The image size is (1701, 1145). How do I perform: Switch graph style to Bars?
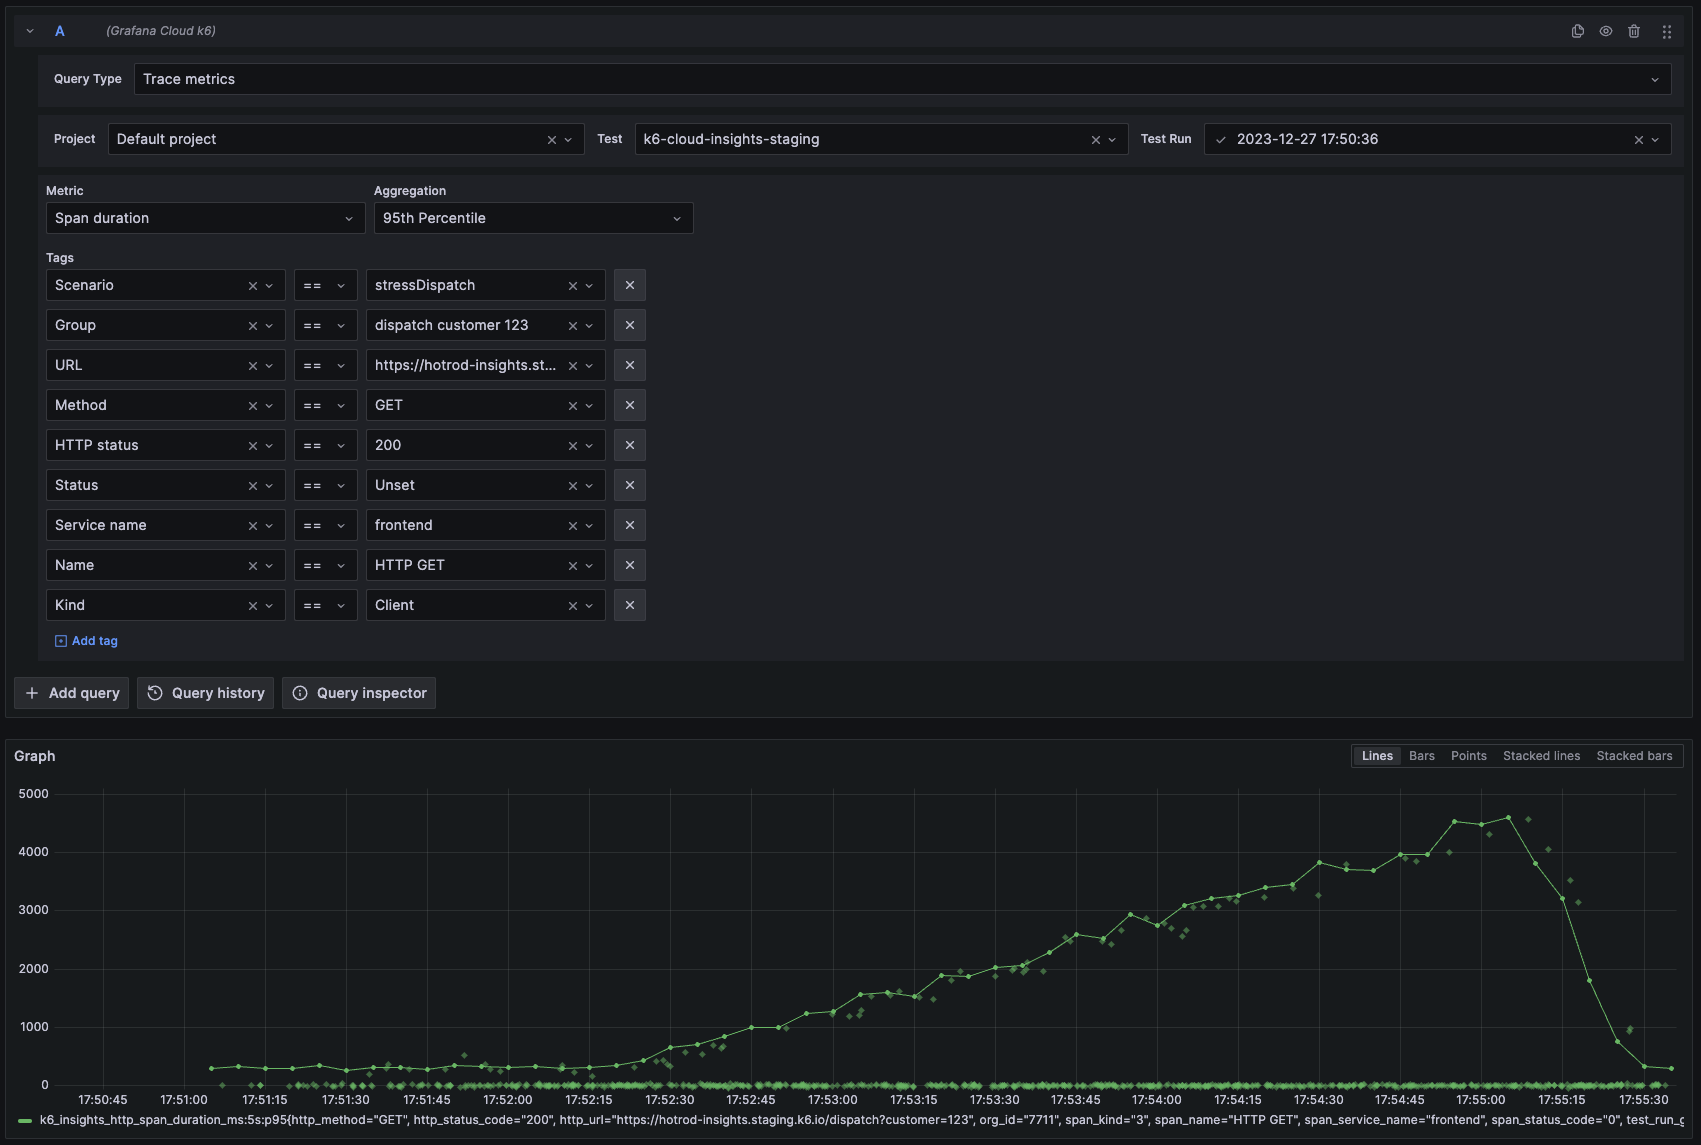pos(1421,756)
